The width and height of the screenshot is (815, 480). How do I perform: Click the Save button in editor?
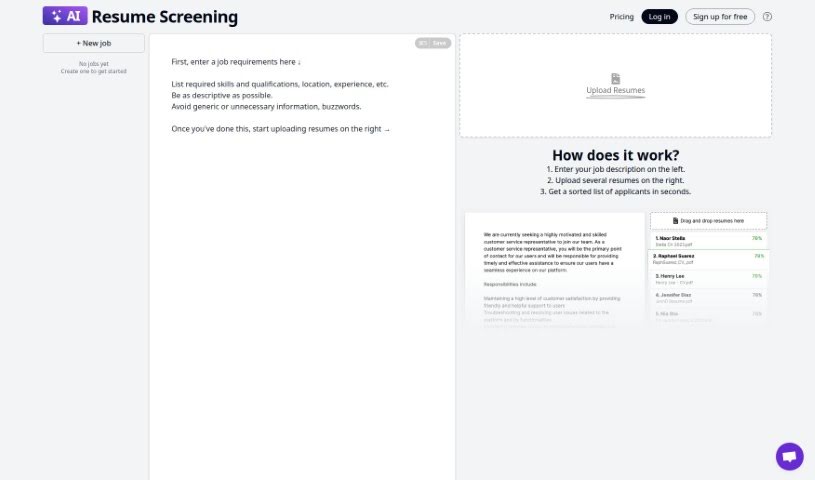[433, 43]
